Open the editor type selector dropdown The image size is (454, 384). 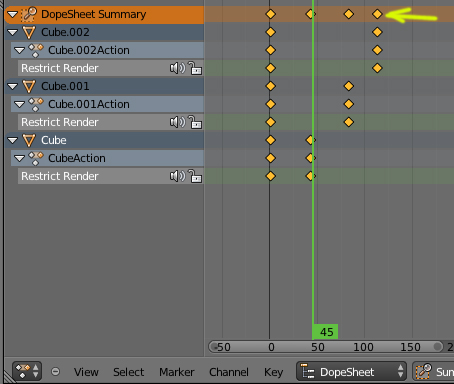coord(27,371)
